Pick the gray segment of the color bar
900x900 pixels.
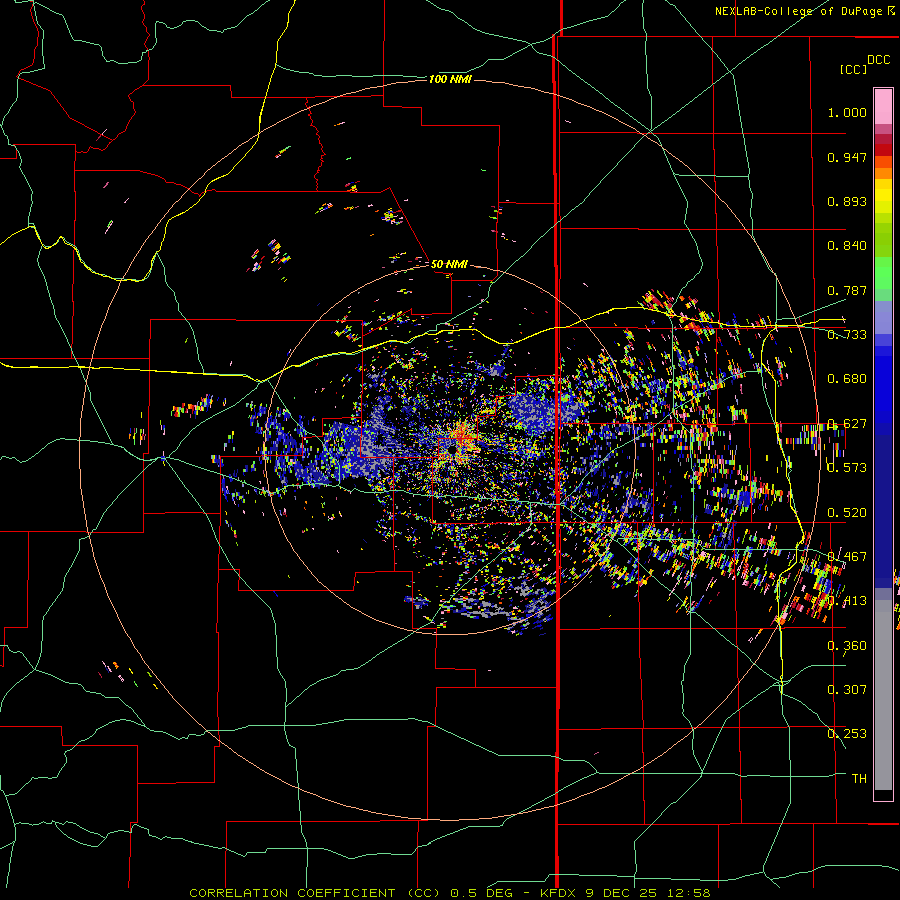(883, 695)
